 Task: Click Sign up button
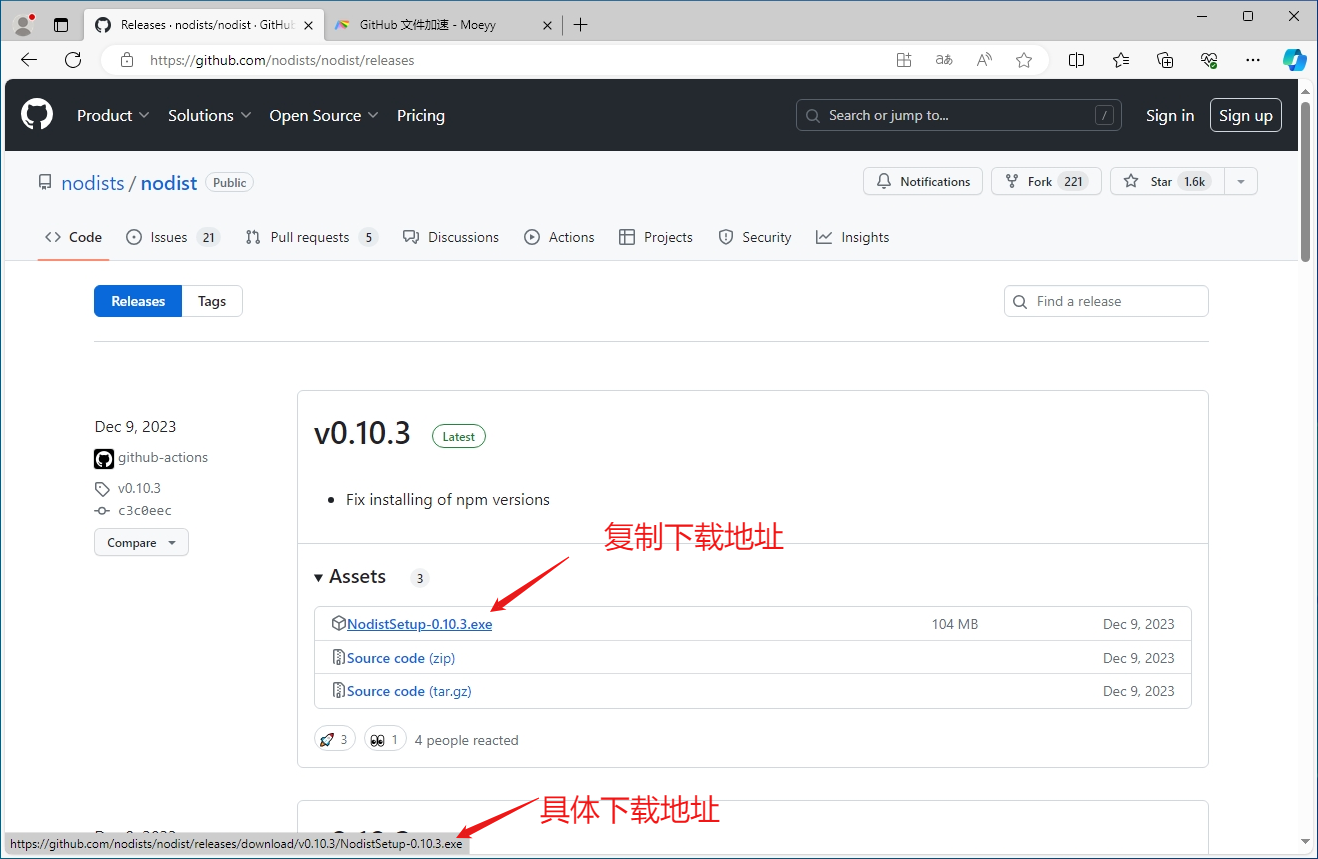pos(1246,115)
